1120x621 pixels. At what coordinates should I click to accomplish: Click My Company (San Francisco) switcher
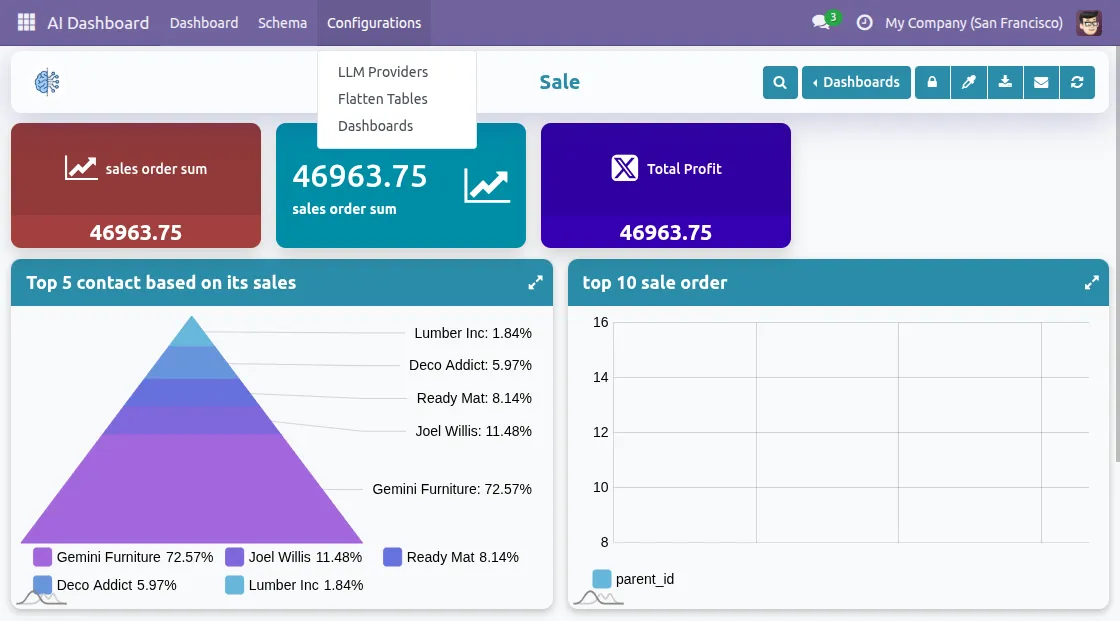coord(974,22)
